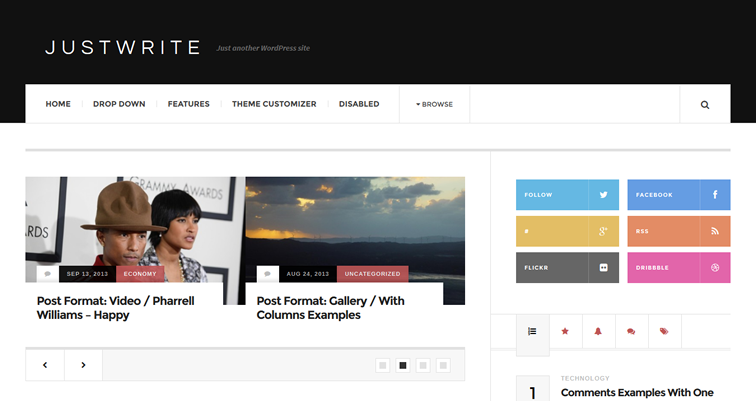The image size is (756, 401).
Task: Show the comments bubble tab in sidebar
Action: [x=631, y=330]
